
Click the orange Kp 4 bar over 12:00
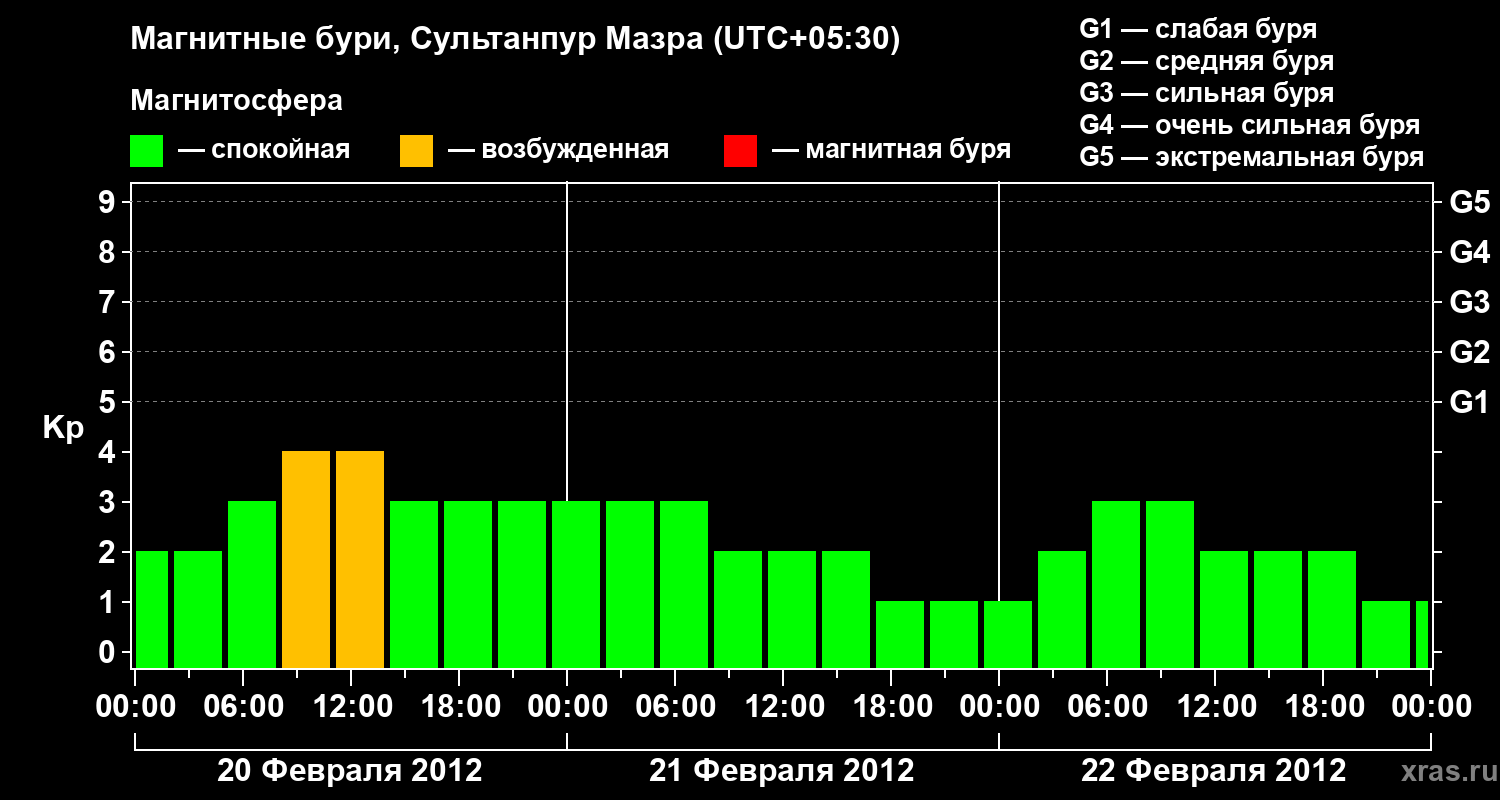pyautogui.click(x=360, y=560)
